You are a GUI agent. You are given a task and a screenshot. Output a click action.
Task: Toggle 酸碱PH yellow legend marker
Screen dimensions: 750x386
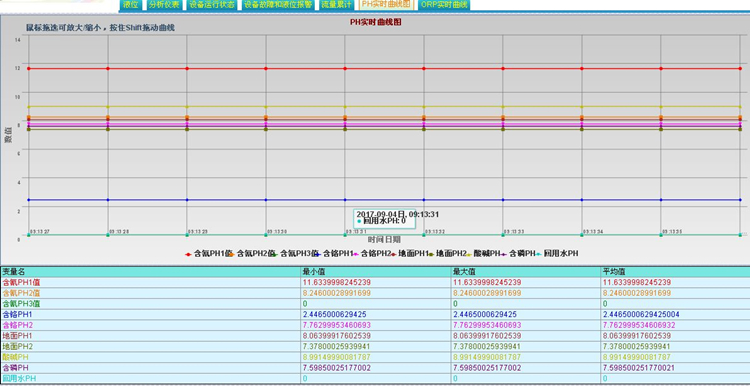468,254
